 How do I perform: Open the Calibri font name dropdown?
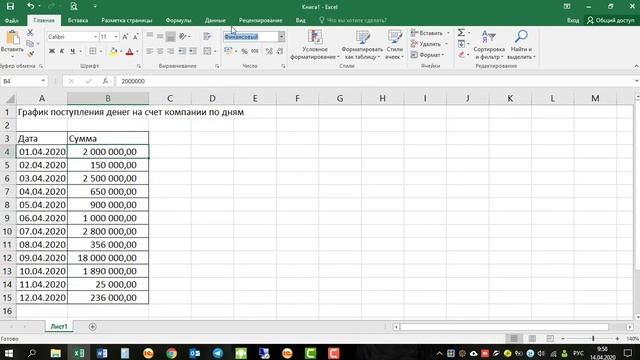click(96, 37)
